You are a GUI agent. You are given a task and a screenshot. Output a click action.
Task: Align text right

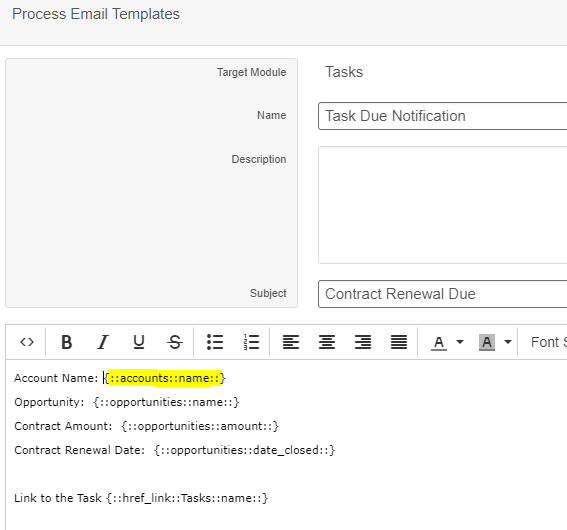(363, 342)
